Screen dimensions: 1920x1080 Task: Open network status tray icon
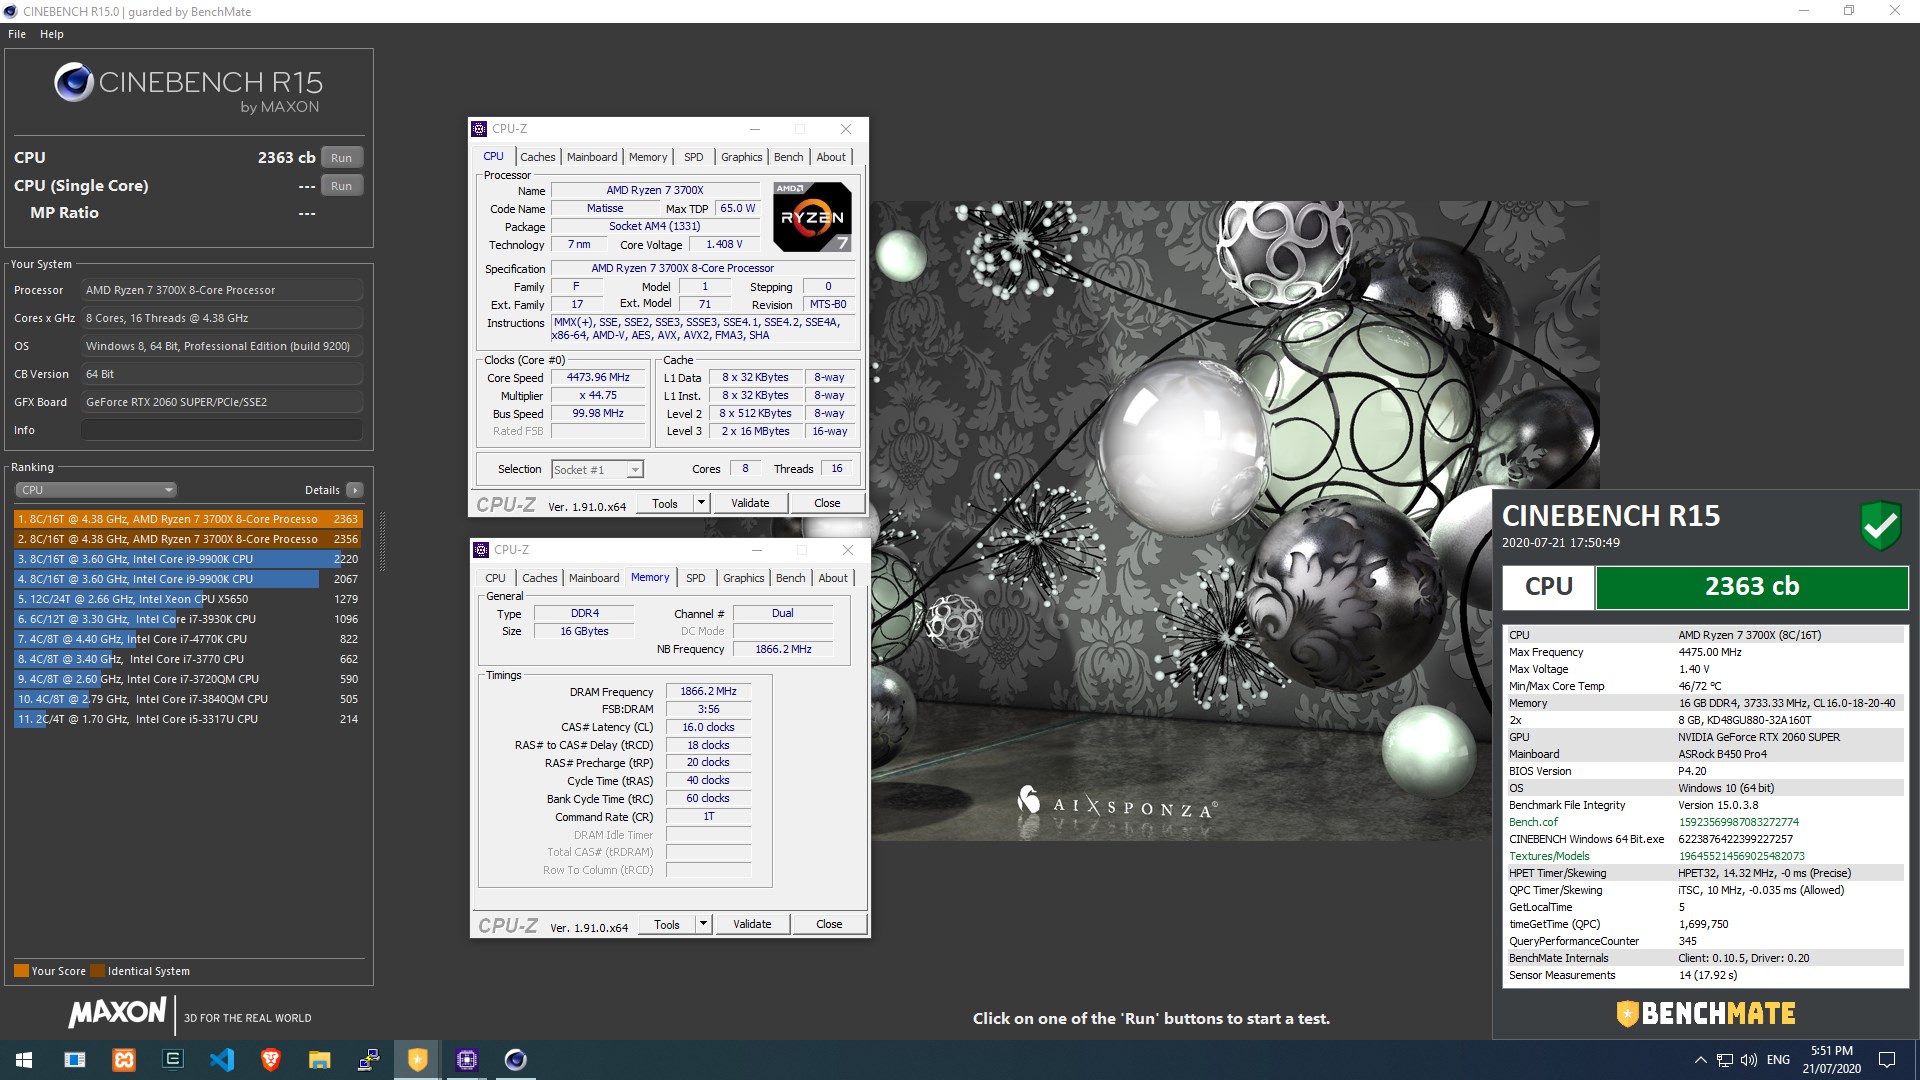point(1725,1060)
